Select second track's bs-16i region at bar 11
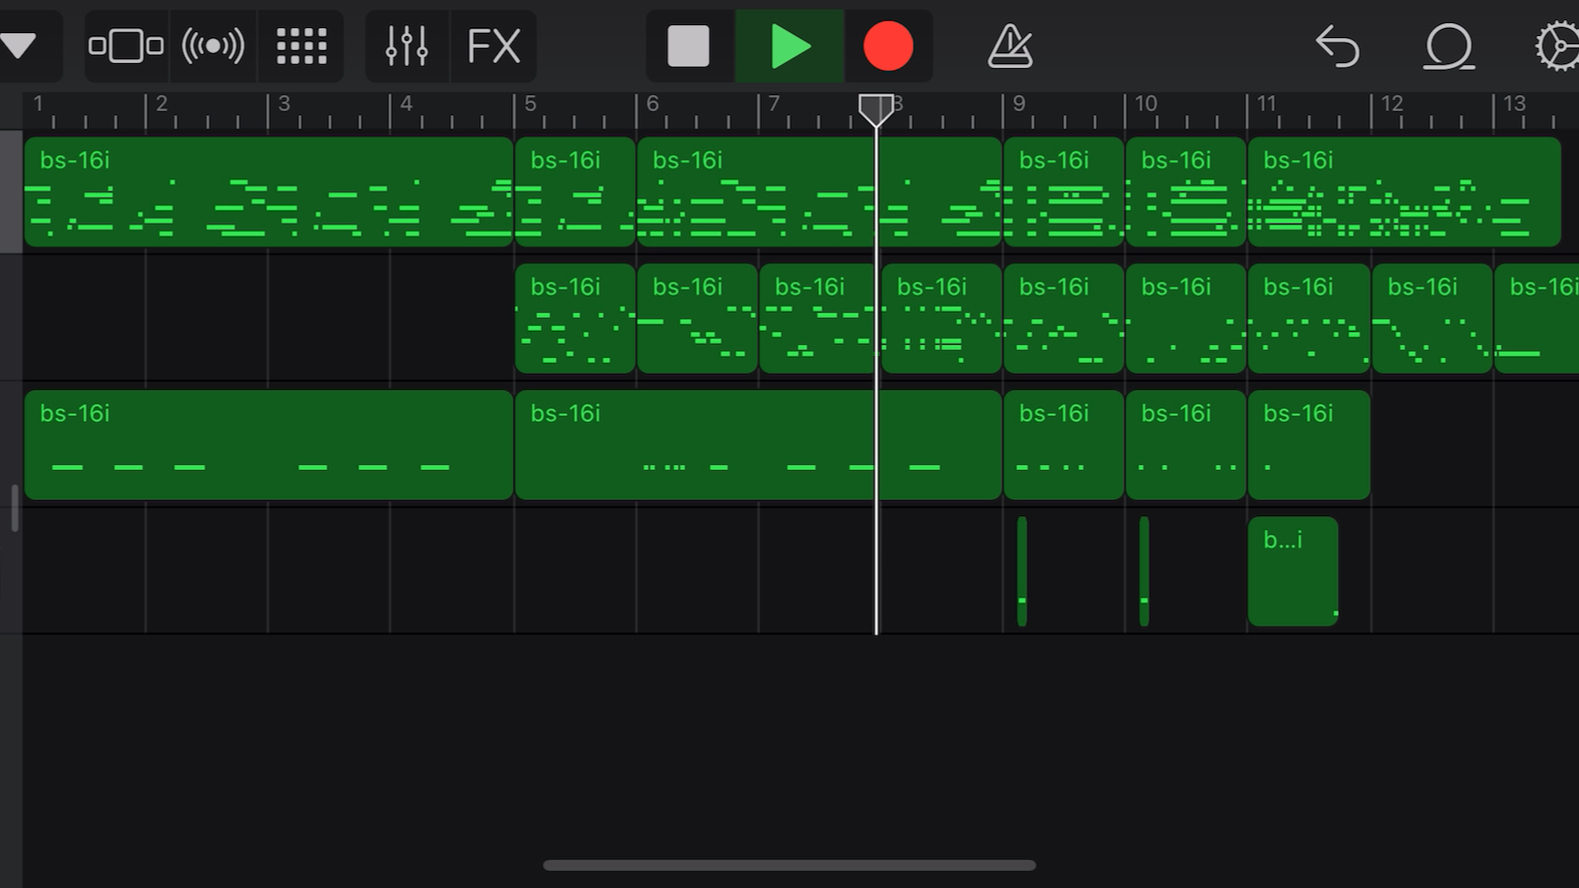Screen dimensions: 1579x888 point(1309,319)
